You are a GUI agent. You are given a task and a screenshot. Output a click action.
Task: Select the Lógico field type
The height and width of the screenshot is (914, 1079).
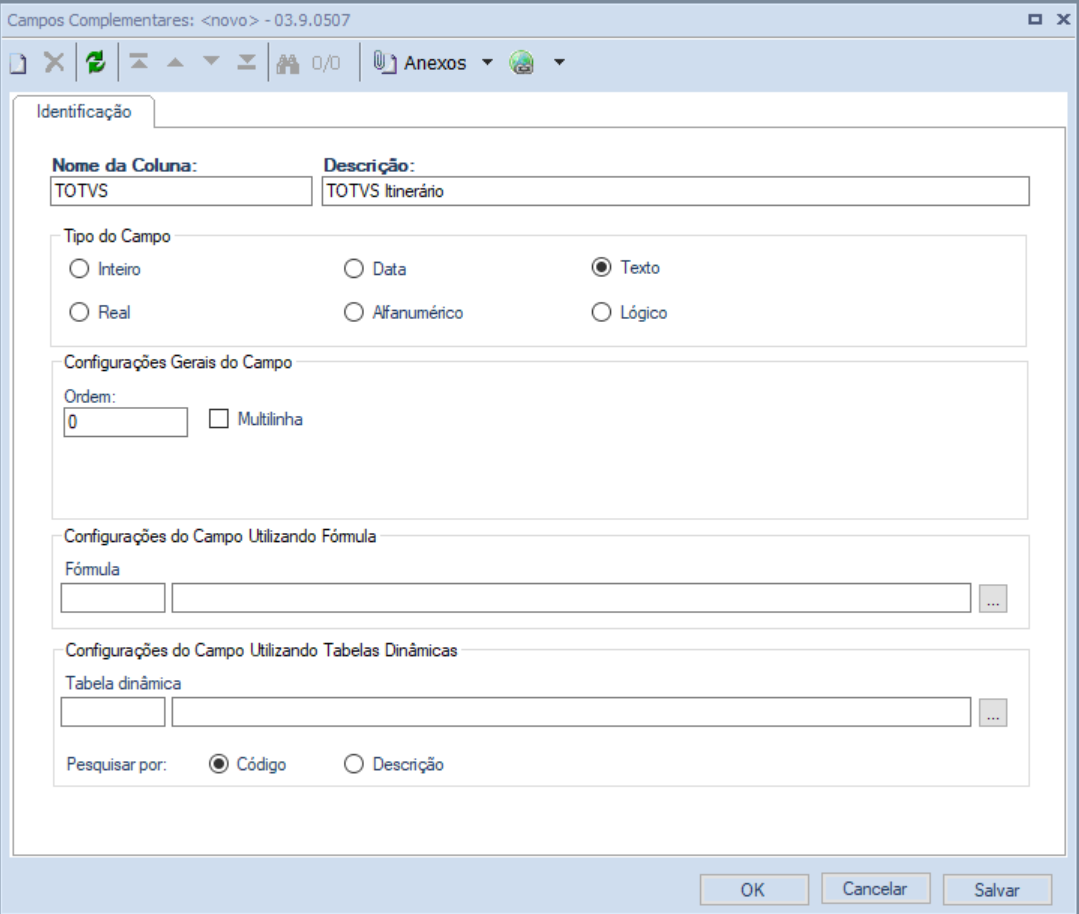click(x=630, y=312)
